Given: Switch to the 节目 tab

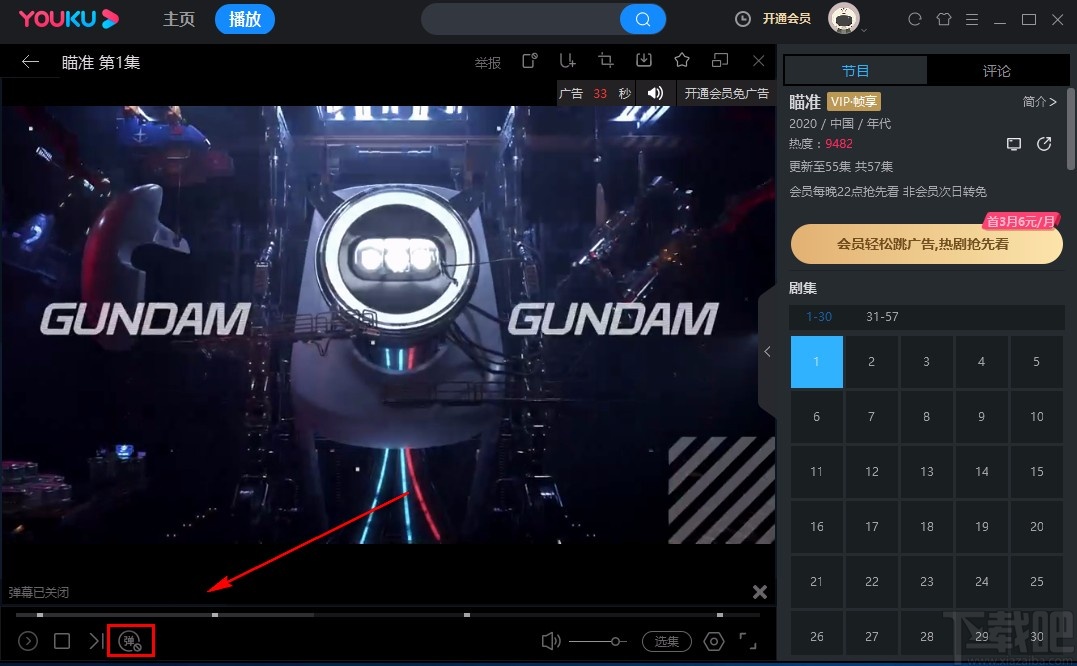Looking at the screenshot, I should click(x=855, y=71).
